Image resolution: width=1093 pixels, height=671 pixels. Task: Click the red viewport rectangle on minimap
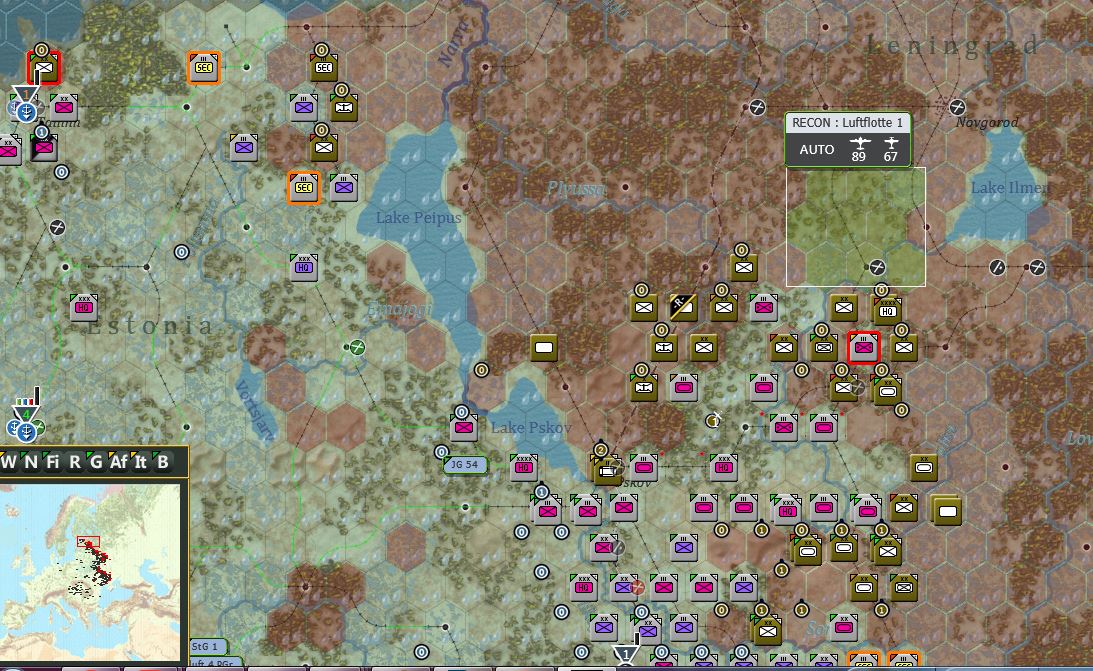pyautogui.click(x=89, y=541)
